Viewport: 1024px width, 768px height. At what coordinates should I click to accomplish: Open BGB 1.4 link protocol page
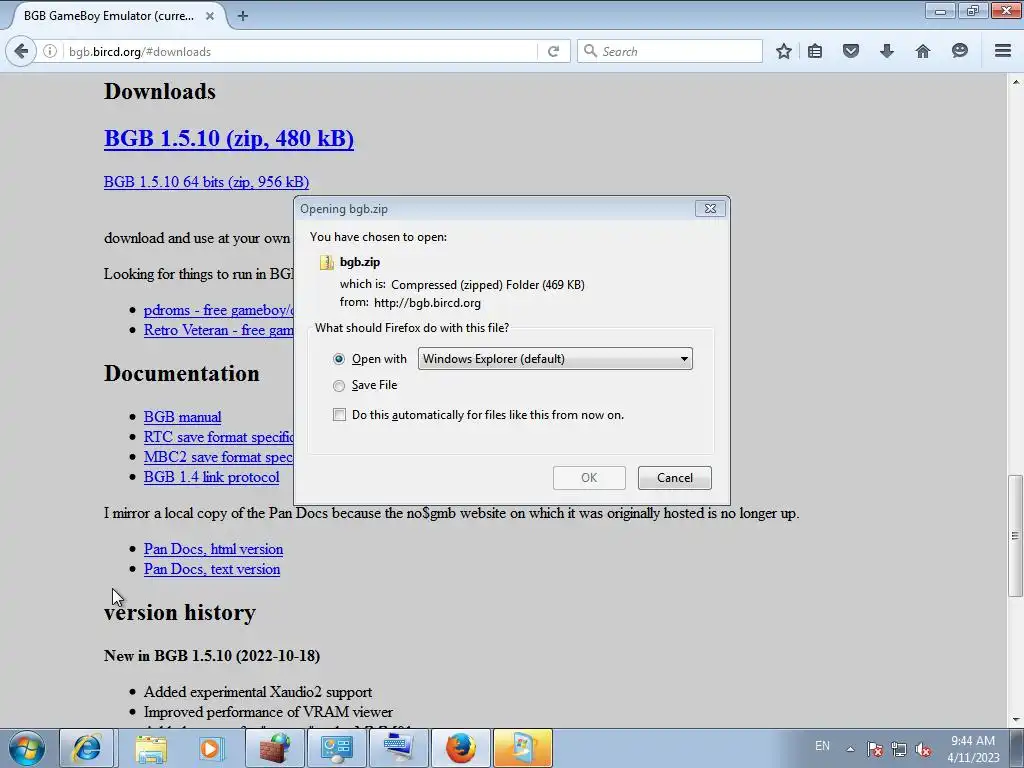(x=212, y=477)
